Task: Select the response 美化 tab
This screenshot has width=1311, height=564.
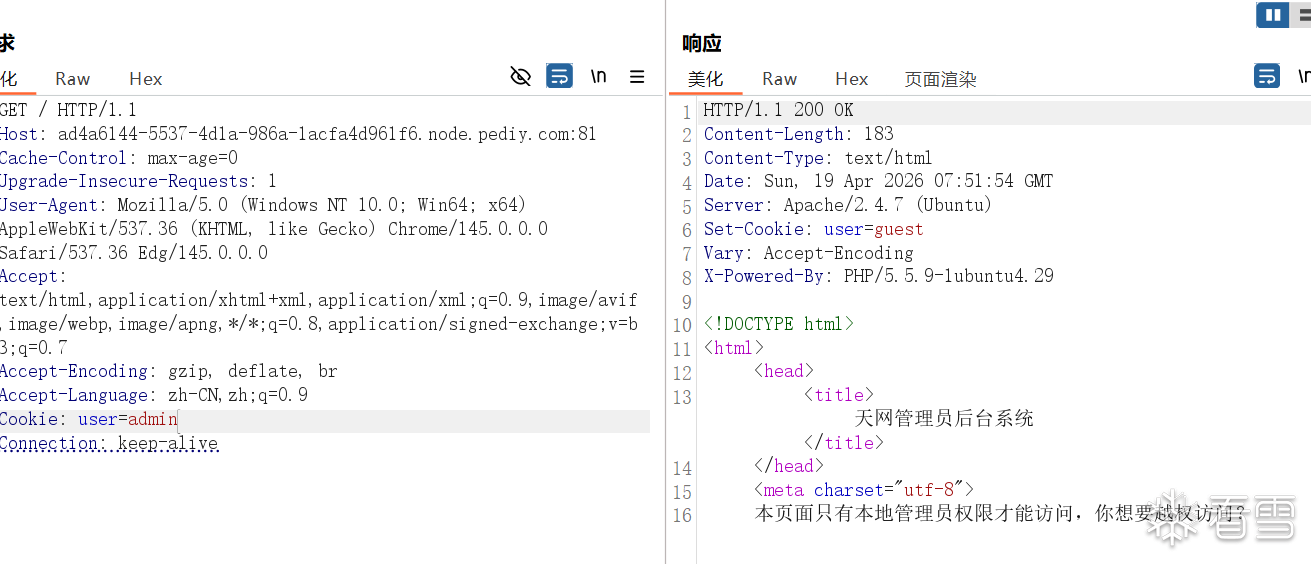Action: tap(705, 79)
